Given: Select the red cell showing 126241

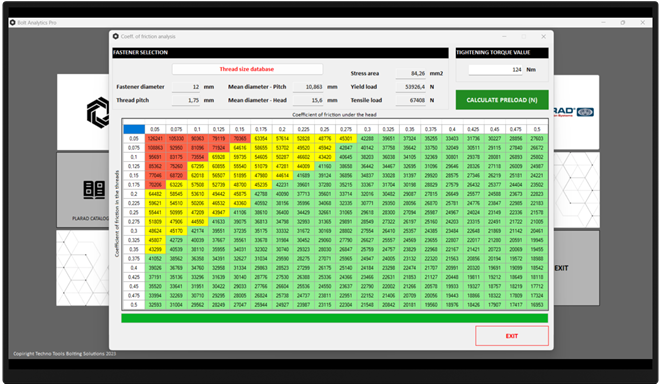Looking at the screenshot, I should click(x=155, y=139).
